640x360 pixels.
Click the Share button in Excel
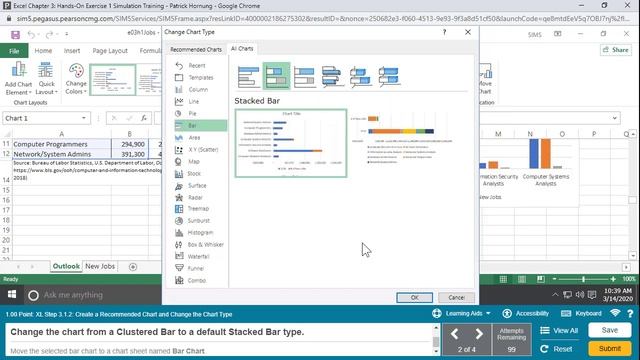[616, 50]
